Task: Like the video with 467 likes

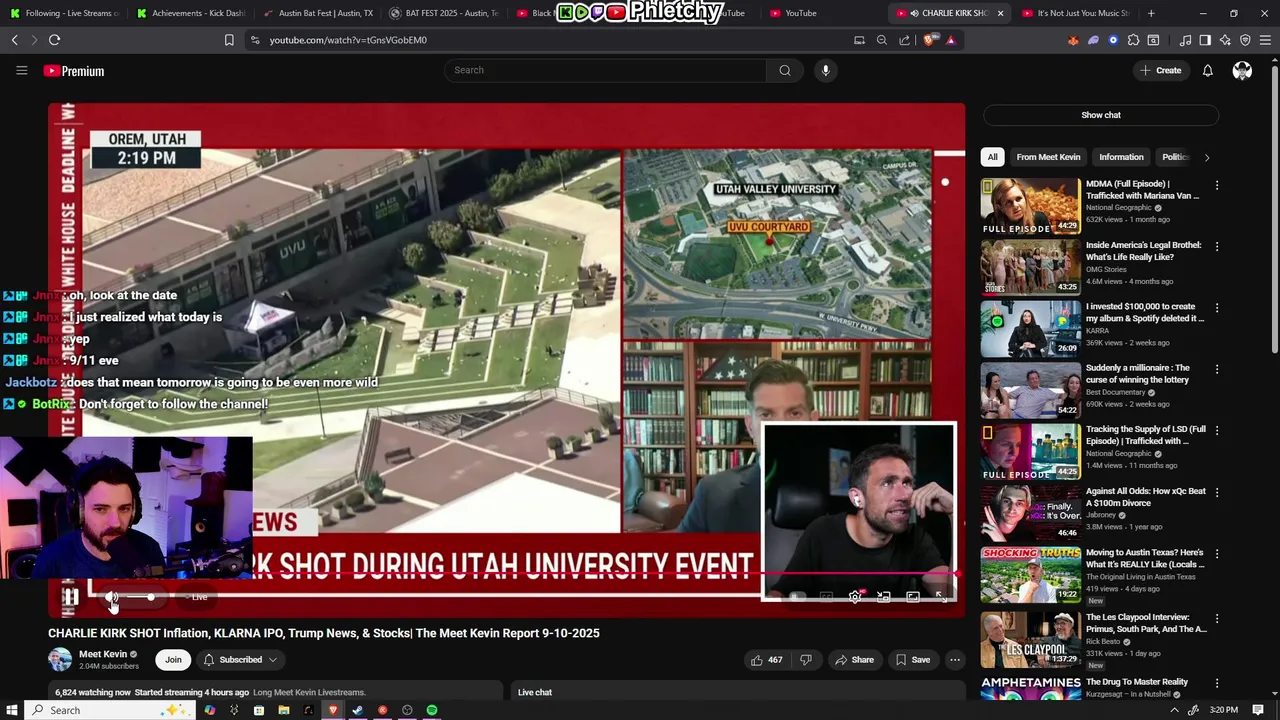Action: [766, 660]
